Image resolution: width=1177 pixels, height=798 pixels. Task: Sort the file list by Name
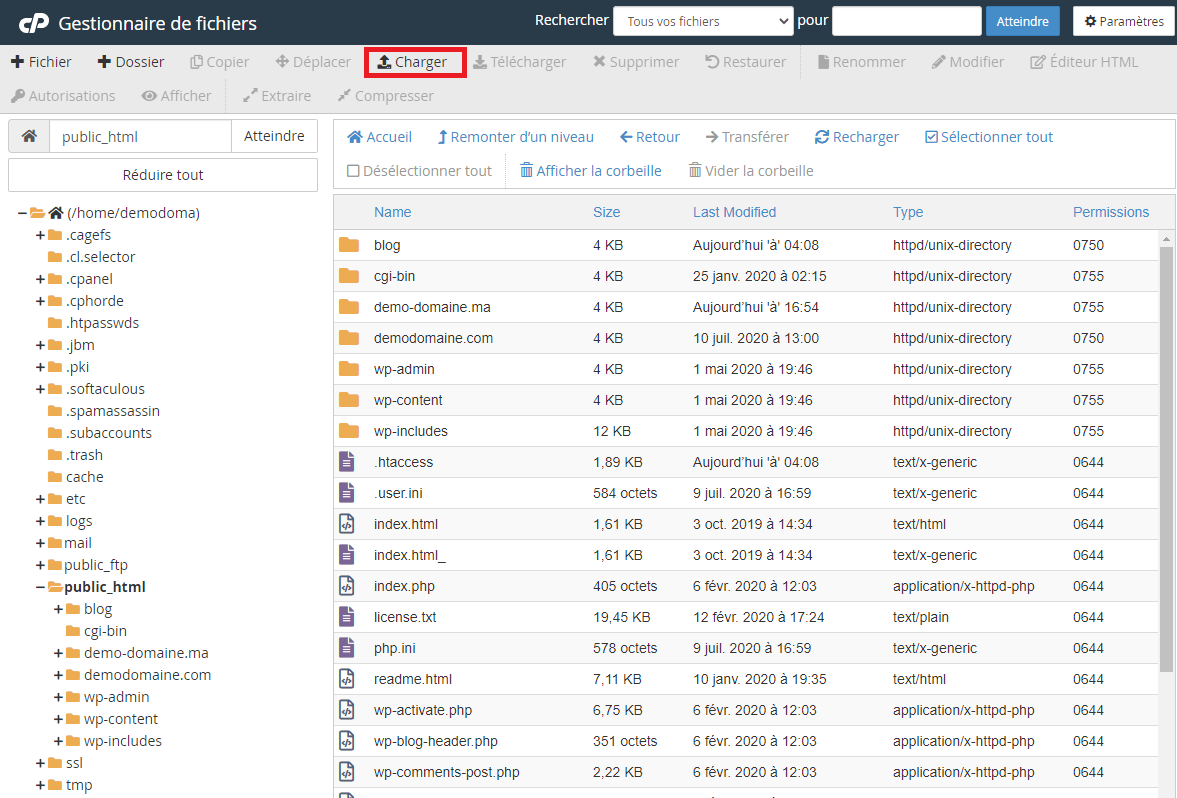pos(393,212)
